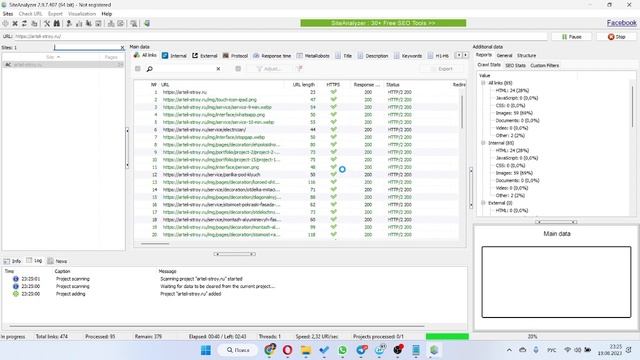The image size is (640, 360).
Task: Switch to the Internal tab
Action: tap(174, 56)
